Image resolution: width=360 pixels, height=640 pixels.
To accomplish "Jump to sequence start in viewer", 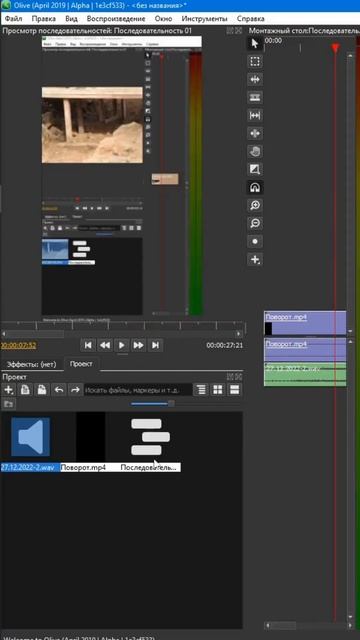I will point(88,345).
